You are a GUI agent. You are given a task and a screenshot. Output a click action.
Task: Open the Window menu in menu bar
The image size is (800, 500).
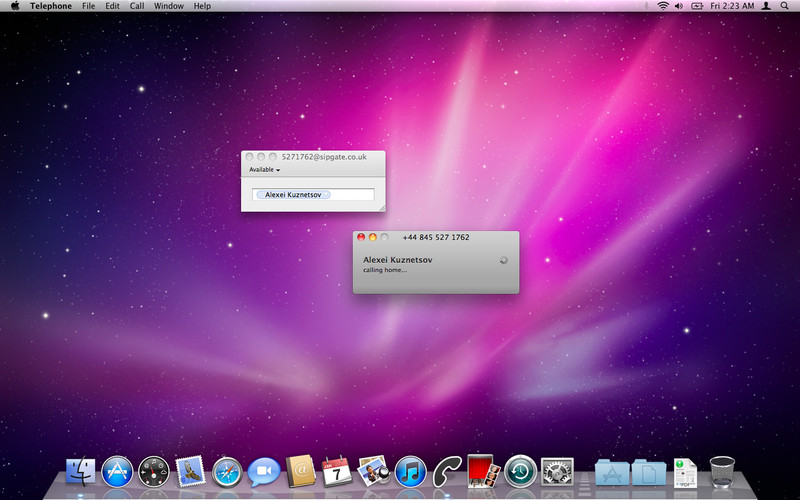tap(168, 6)
